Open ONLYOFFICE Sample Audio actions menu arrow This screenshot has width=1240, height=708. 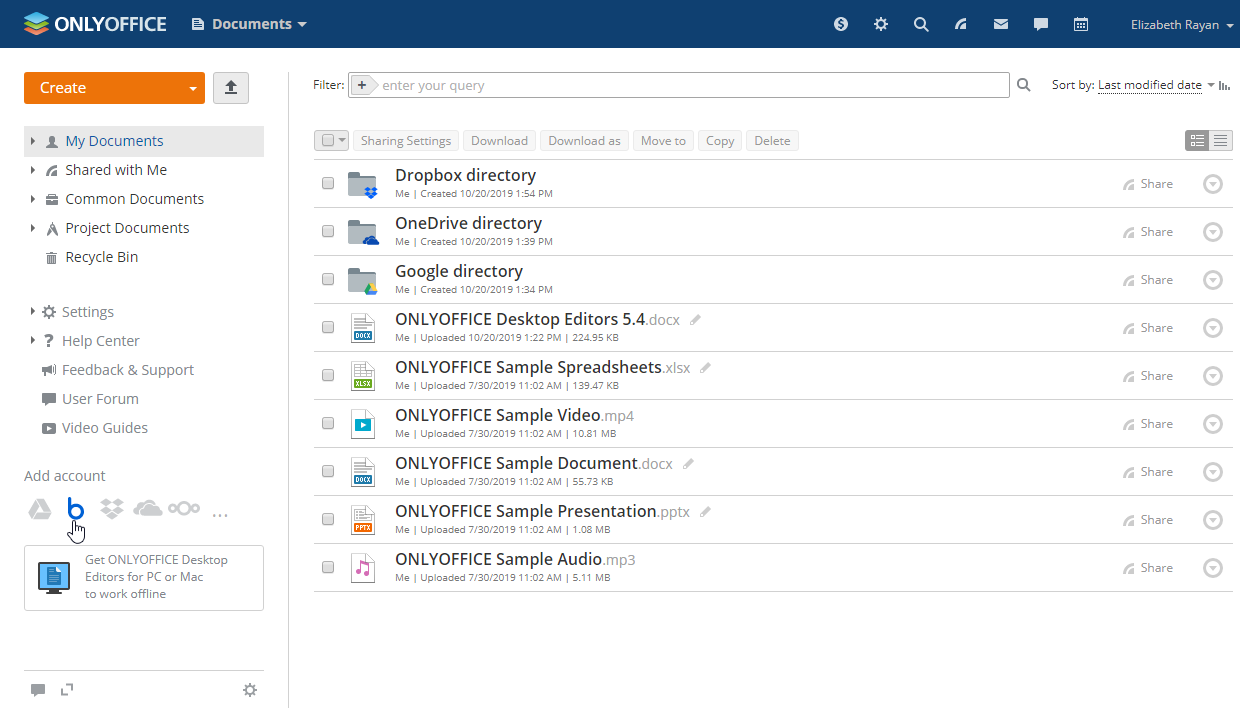[1212, 568]
